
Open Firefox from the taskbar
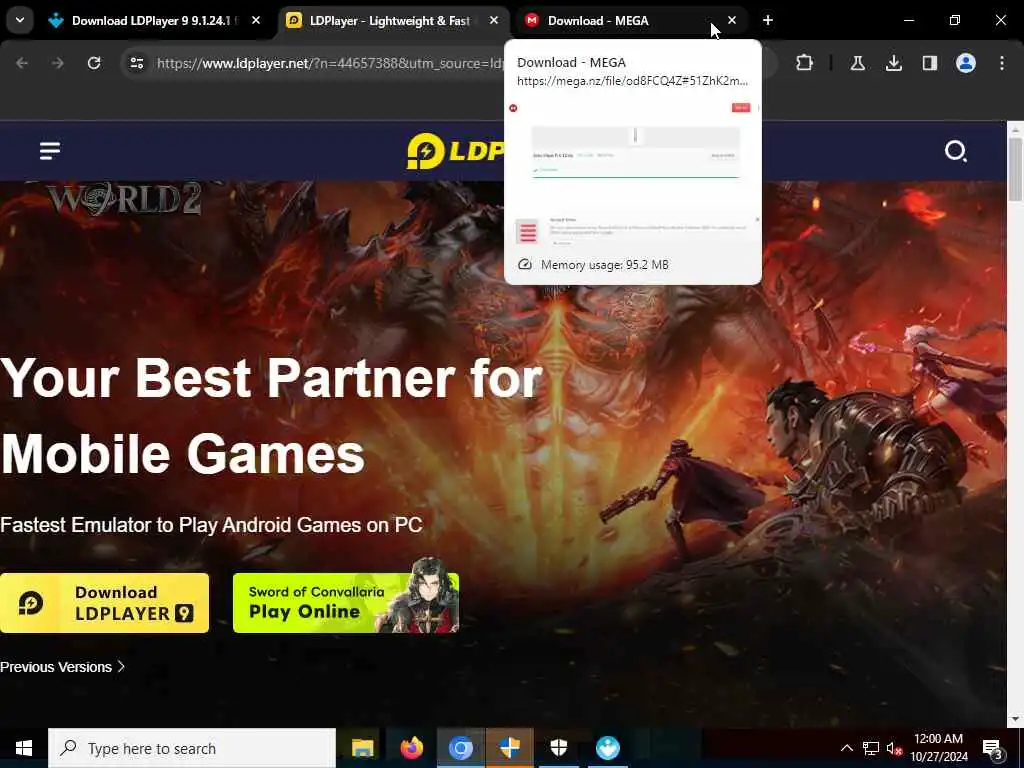(411, 748)
